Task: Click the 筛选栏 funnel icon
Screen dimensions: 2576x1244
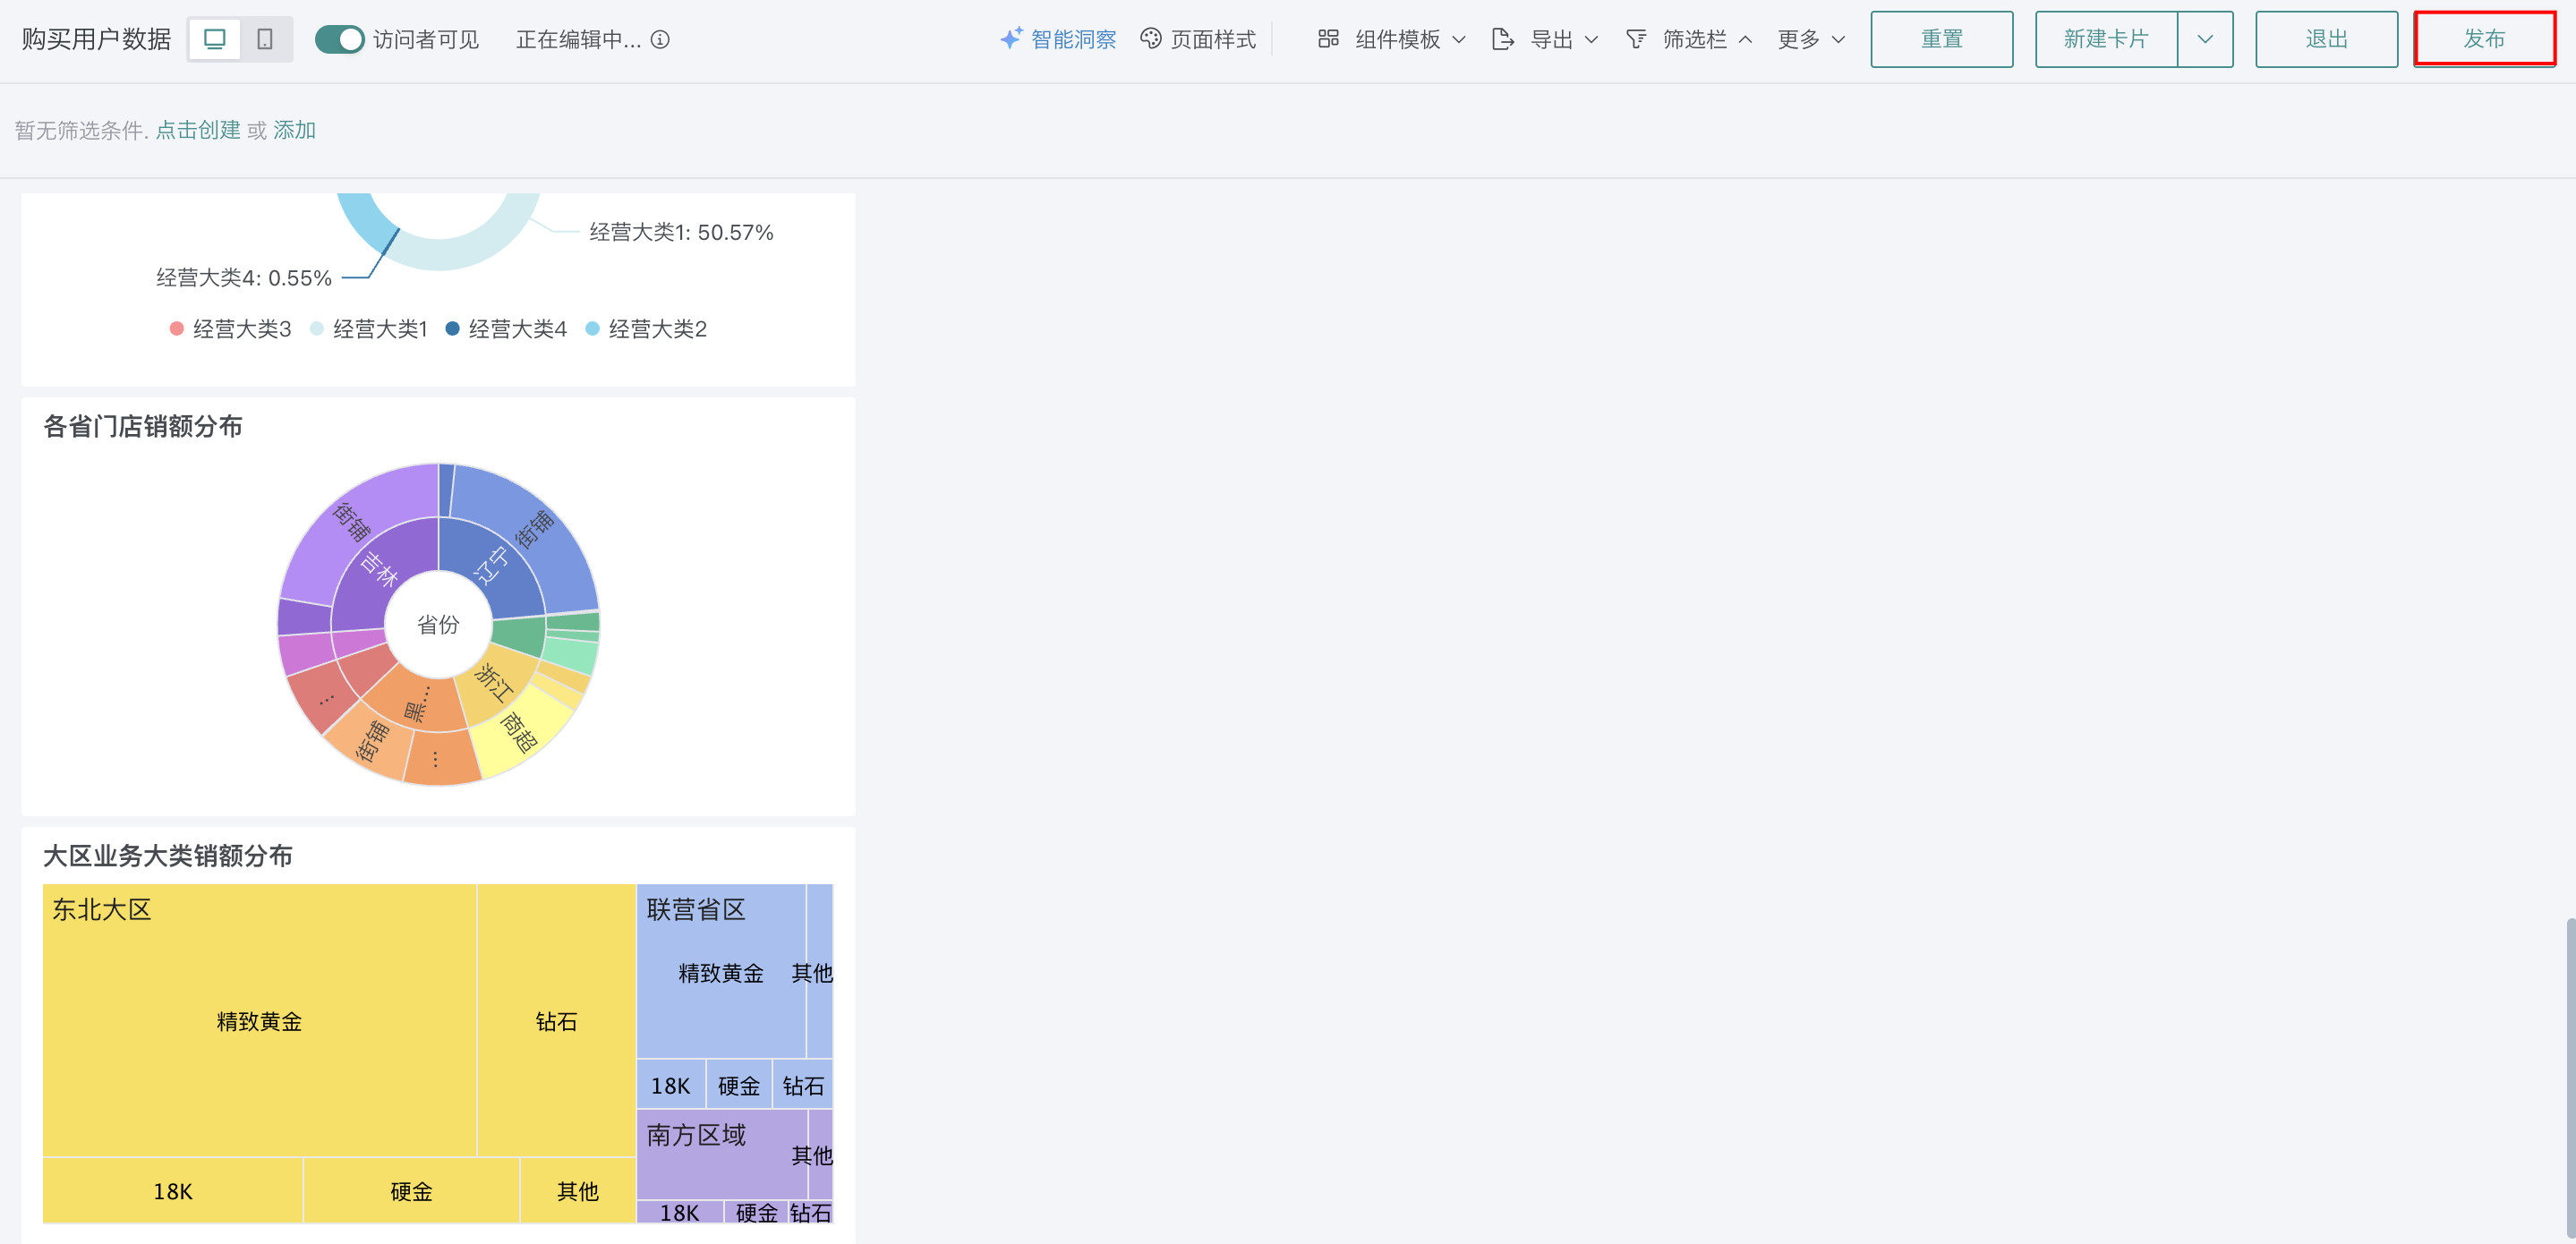Action: point(1636,39)
